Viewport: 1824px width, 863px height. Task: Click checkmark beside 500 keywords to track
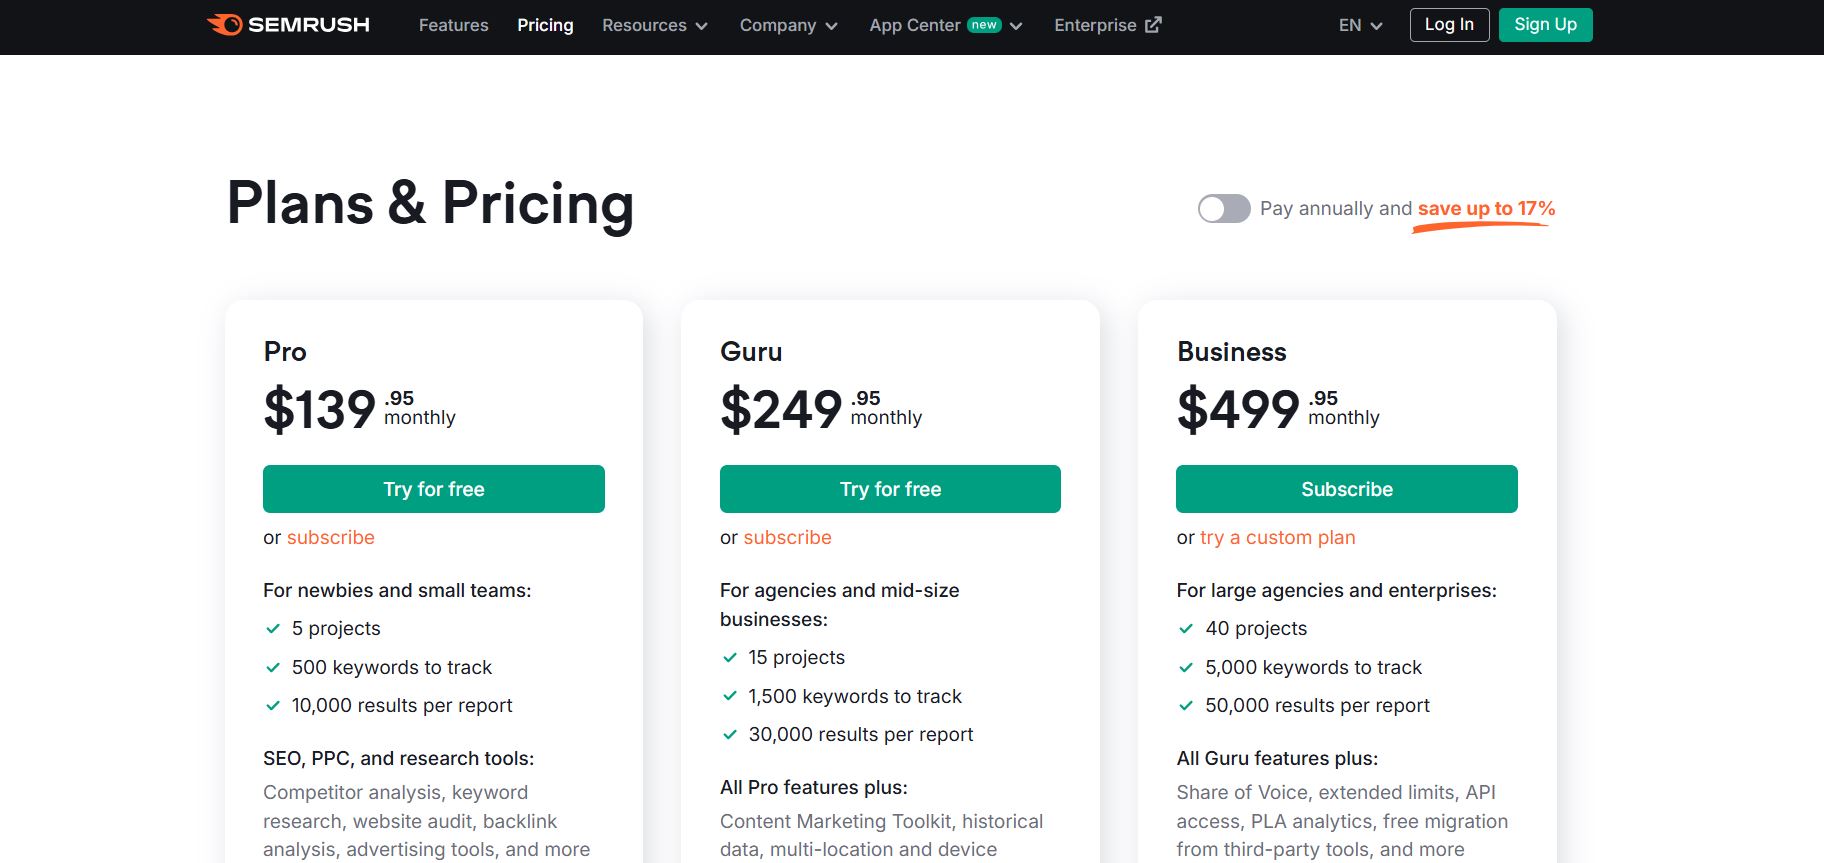click(273, 667)
